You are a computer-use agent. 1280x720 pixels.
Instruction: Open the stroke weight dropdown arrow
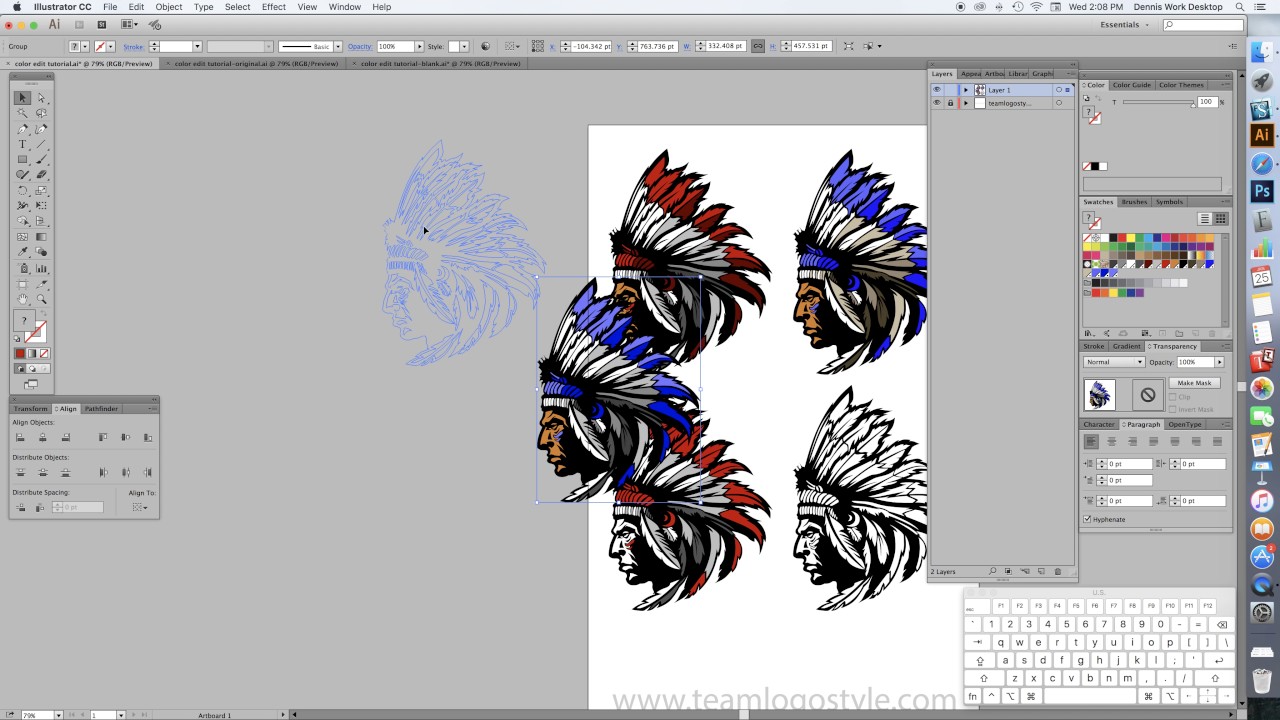pyautogui.click(x=197, y=46)
